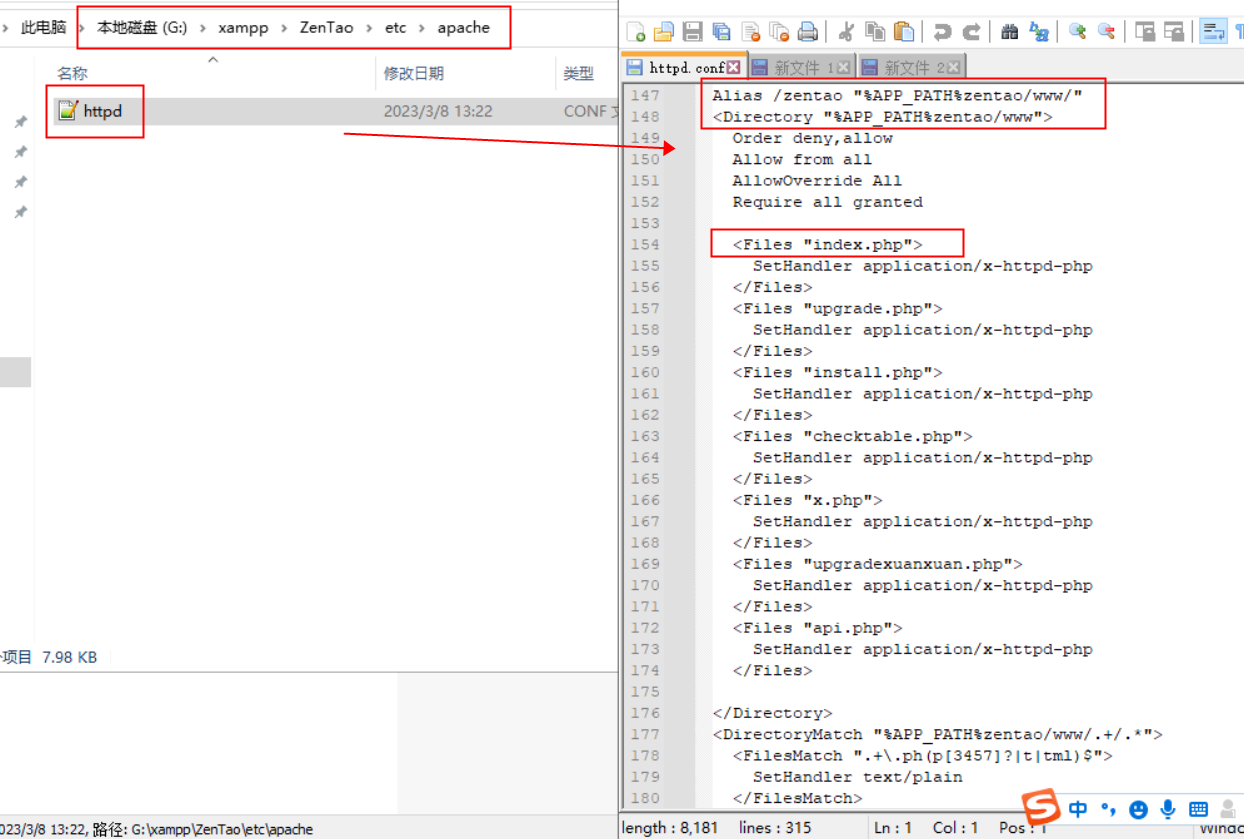The height and width of the screenshot is (839, 1244).
Task: Click the Print icon in the toolbar
Action: point(807,32)
